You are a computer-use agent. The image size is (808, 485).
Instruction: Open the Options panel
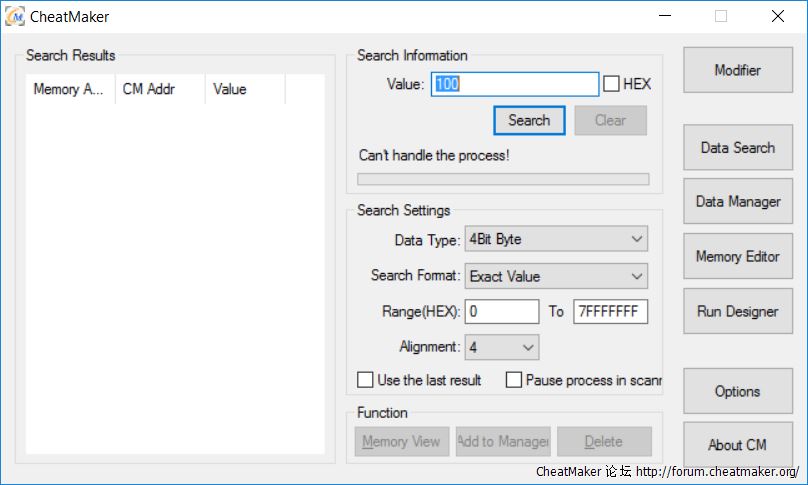click(x=737, y=392)
